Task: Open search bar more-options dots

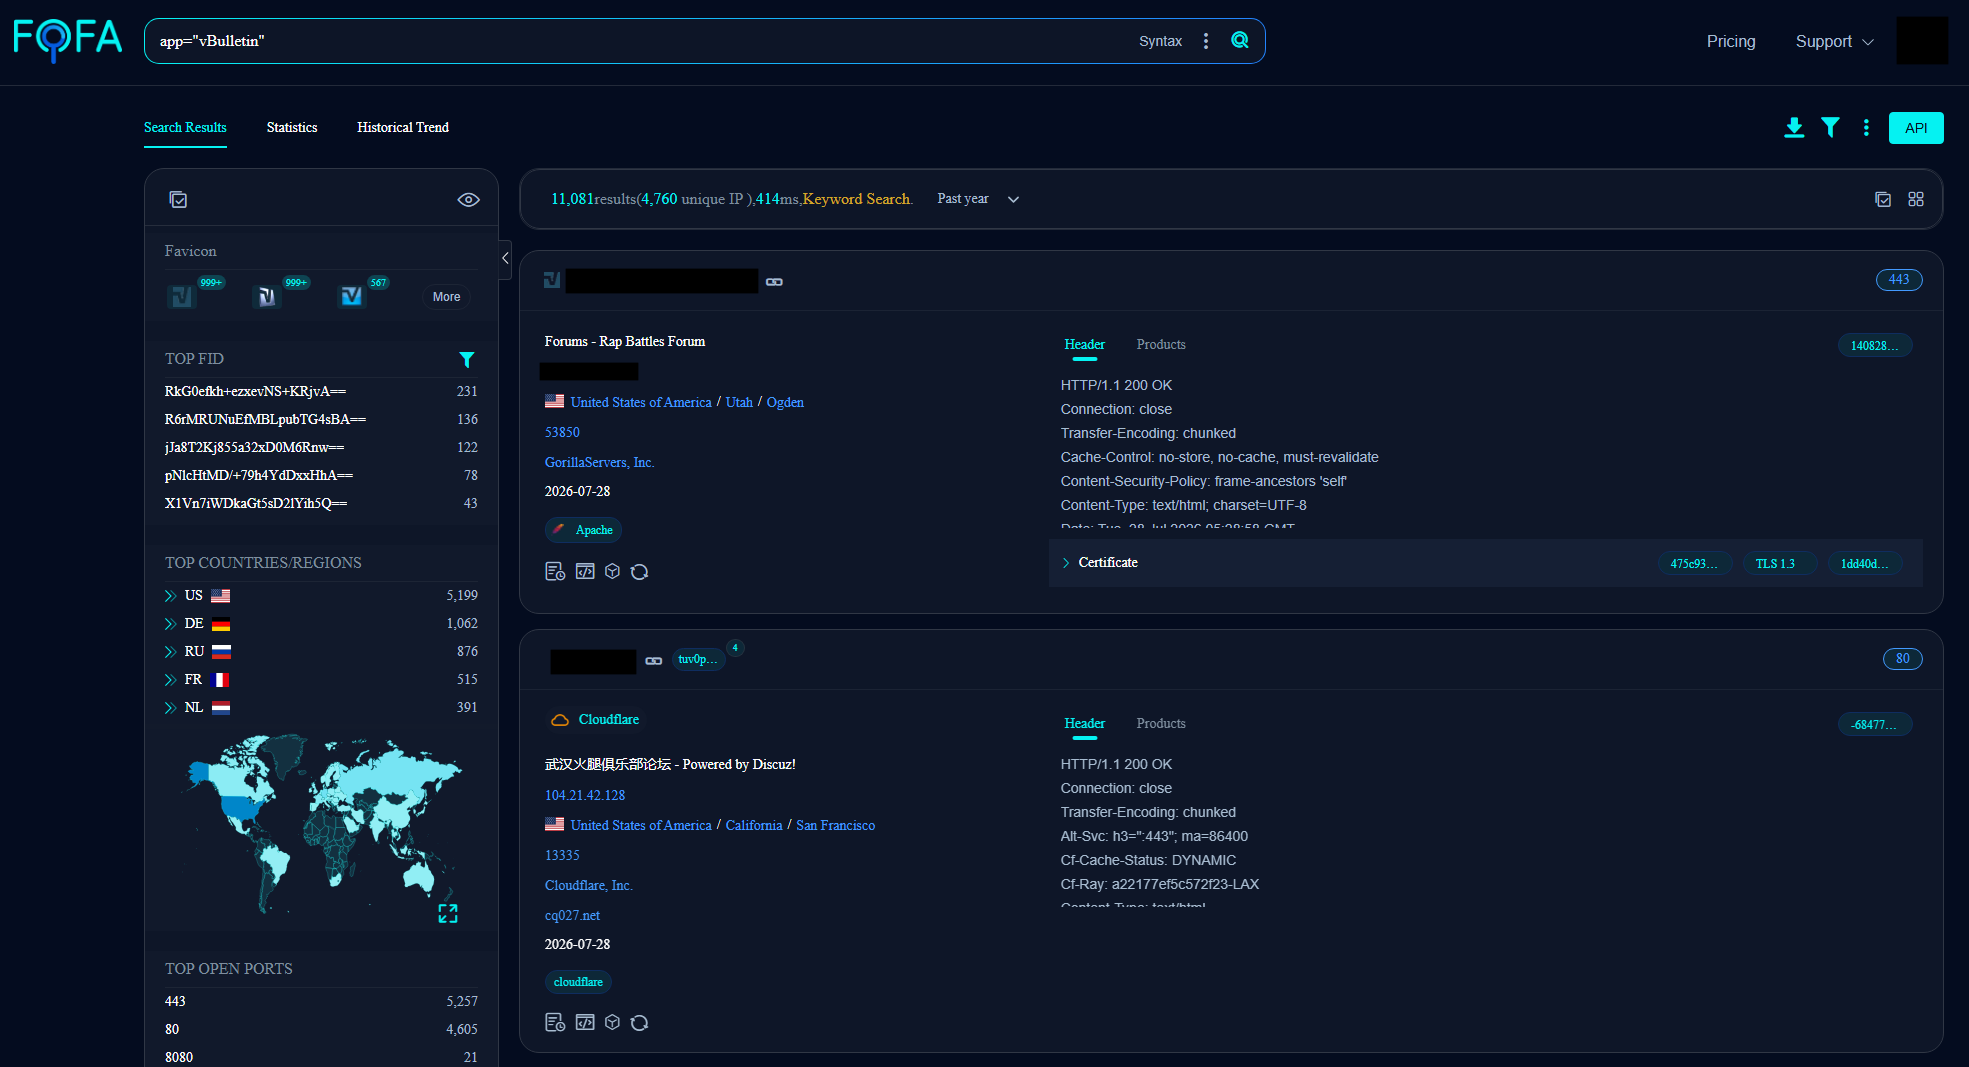Action: [1206, 41]
